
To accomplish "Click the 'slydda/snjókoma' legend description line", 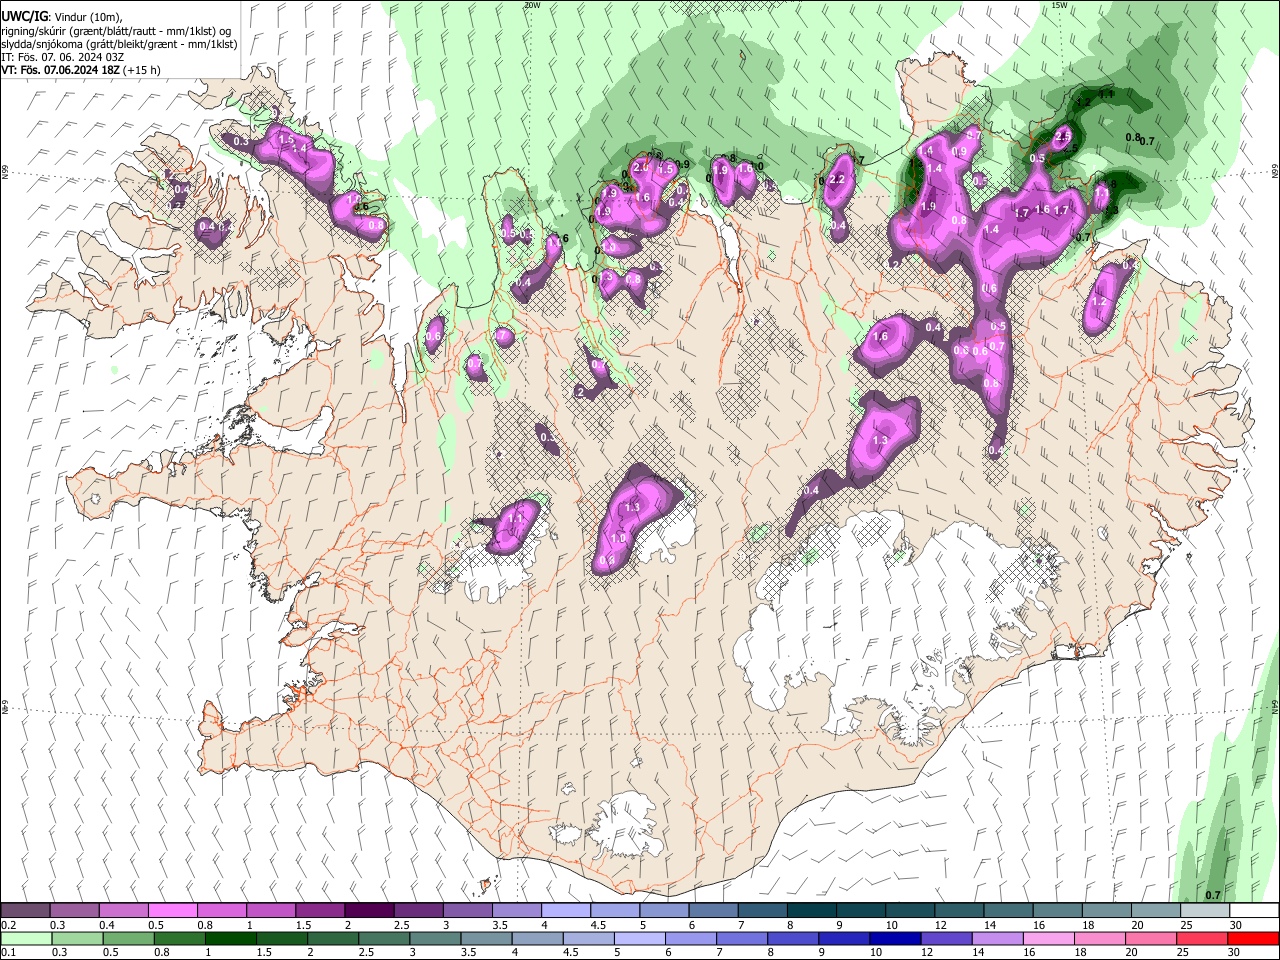I will click(119, 44).
